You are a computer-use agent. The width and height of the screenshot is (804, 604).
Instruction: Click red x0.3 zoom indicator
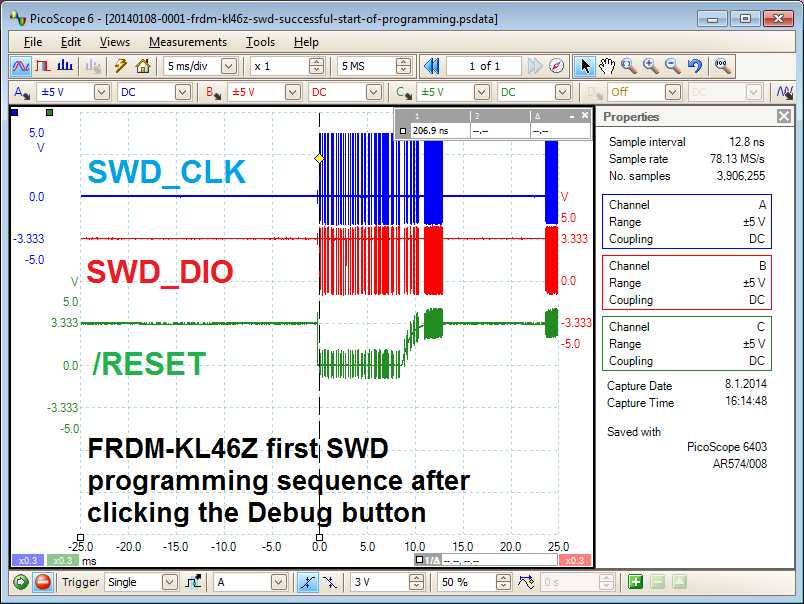click(575, 560)
